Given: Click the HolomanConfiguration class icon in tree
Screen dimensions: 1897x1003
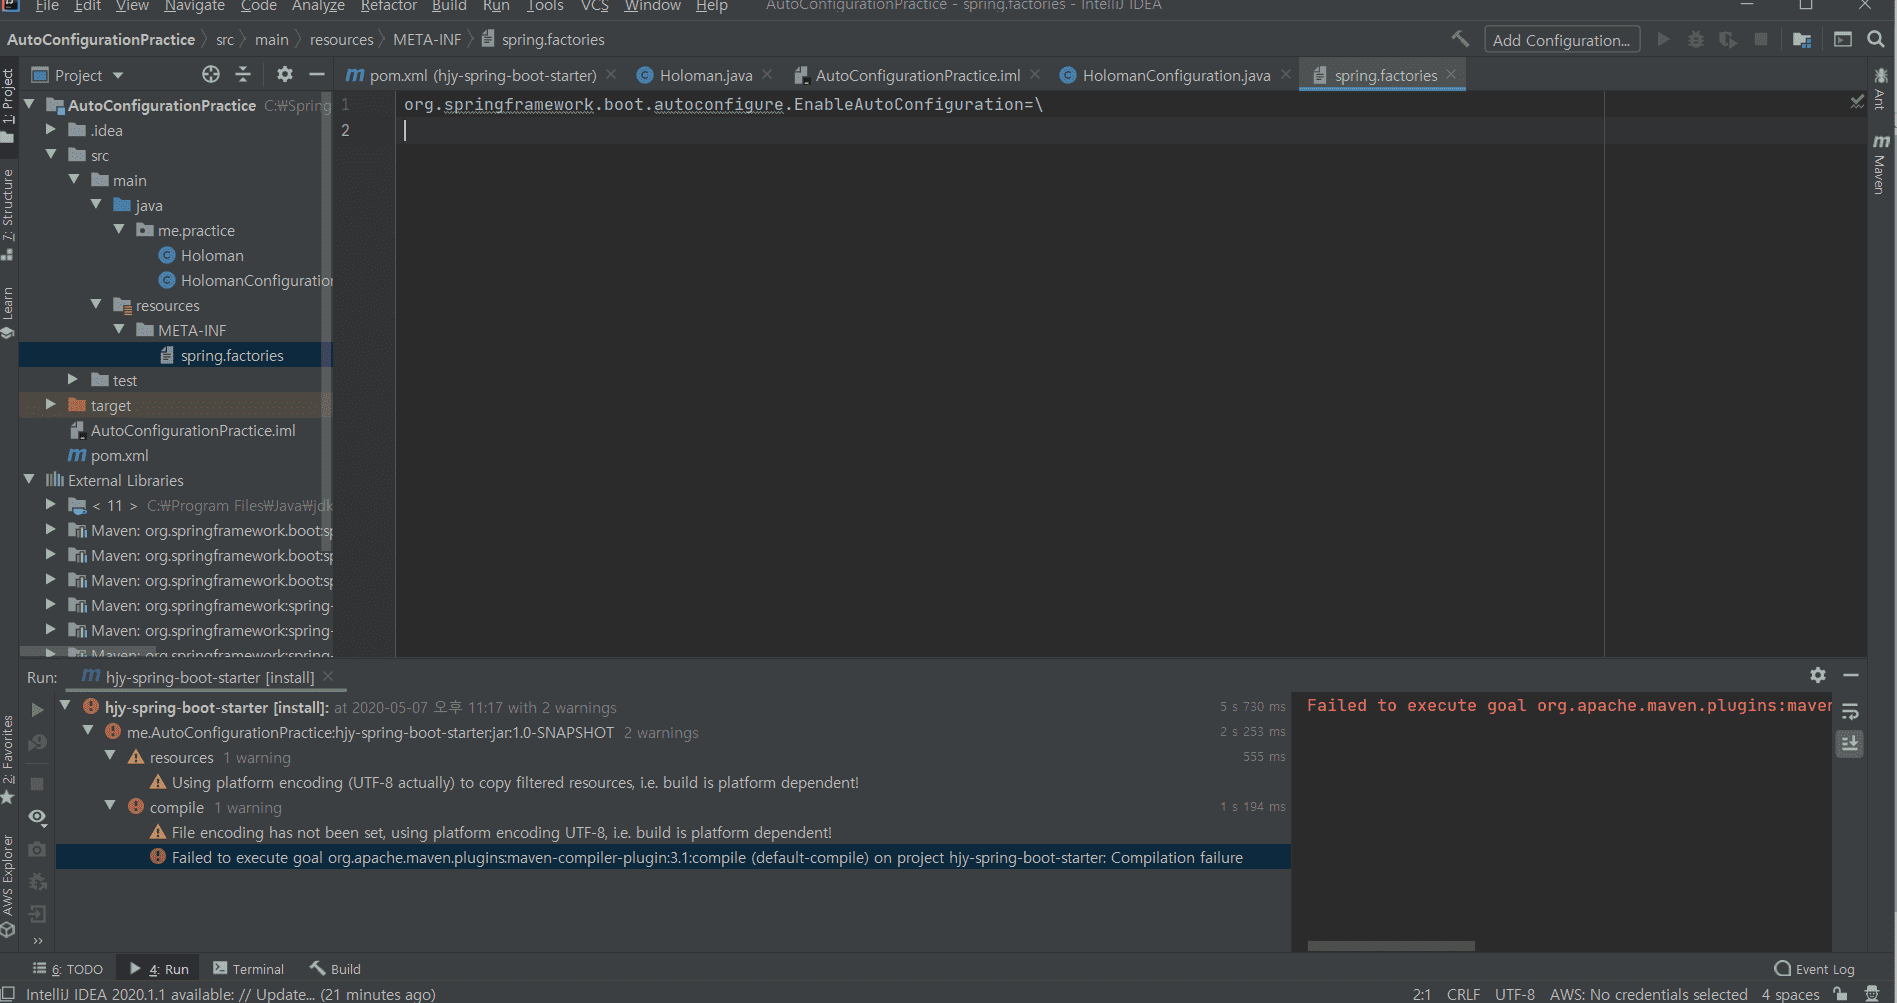Looking at the screenshot, I should 167,280.
